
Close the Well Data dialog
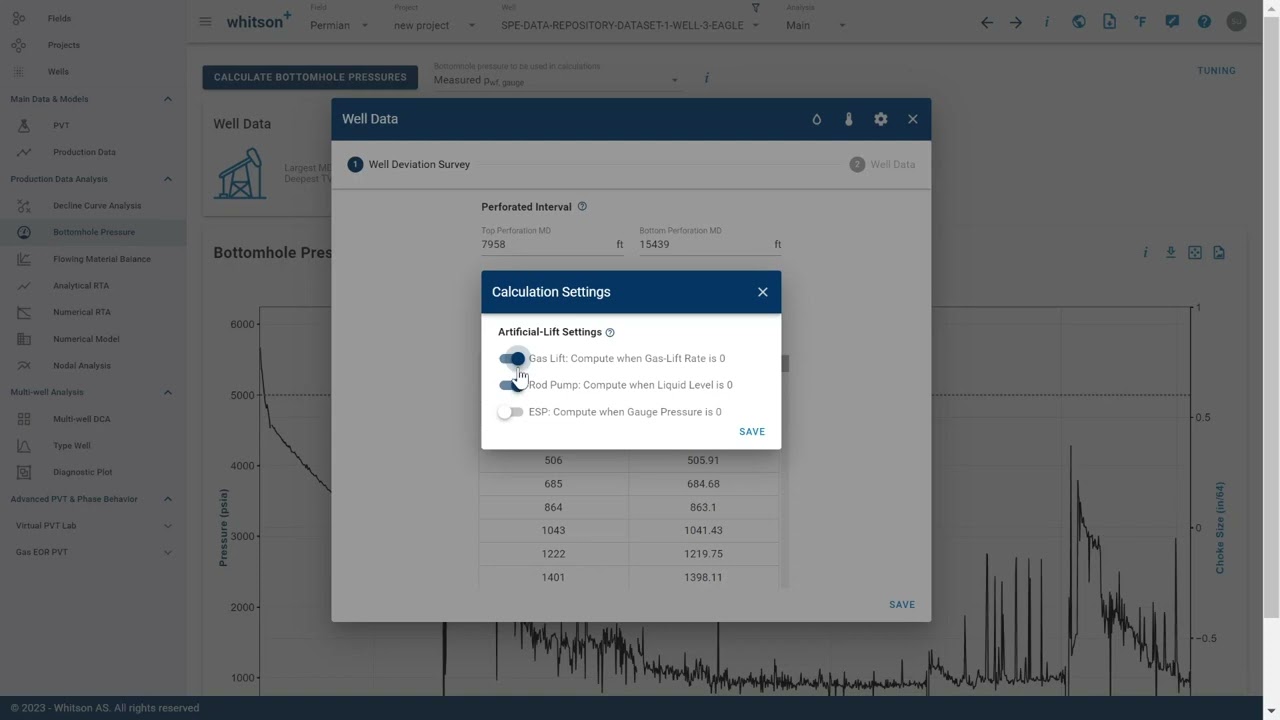click(x=913, y=119)
